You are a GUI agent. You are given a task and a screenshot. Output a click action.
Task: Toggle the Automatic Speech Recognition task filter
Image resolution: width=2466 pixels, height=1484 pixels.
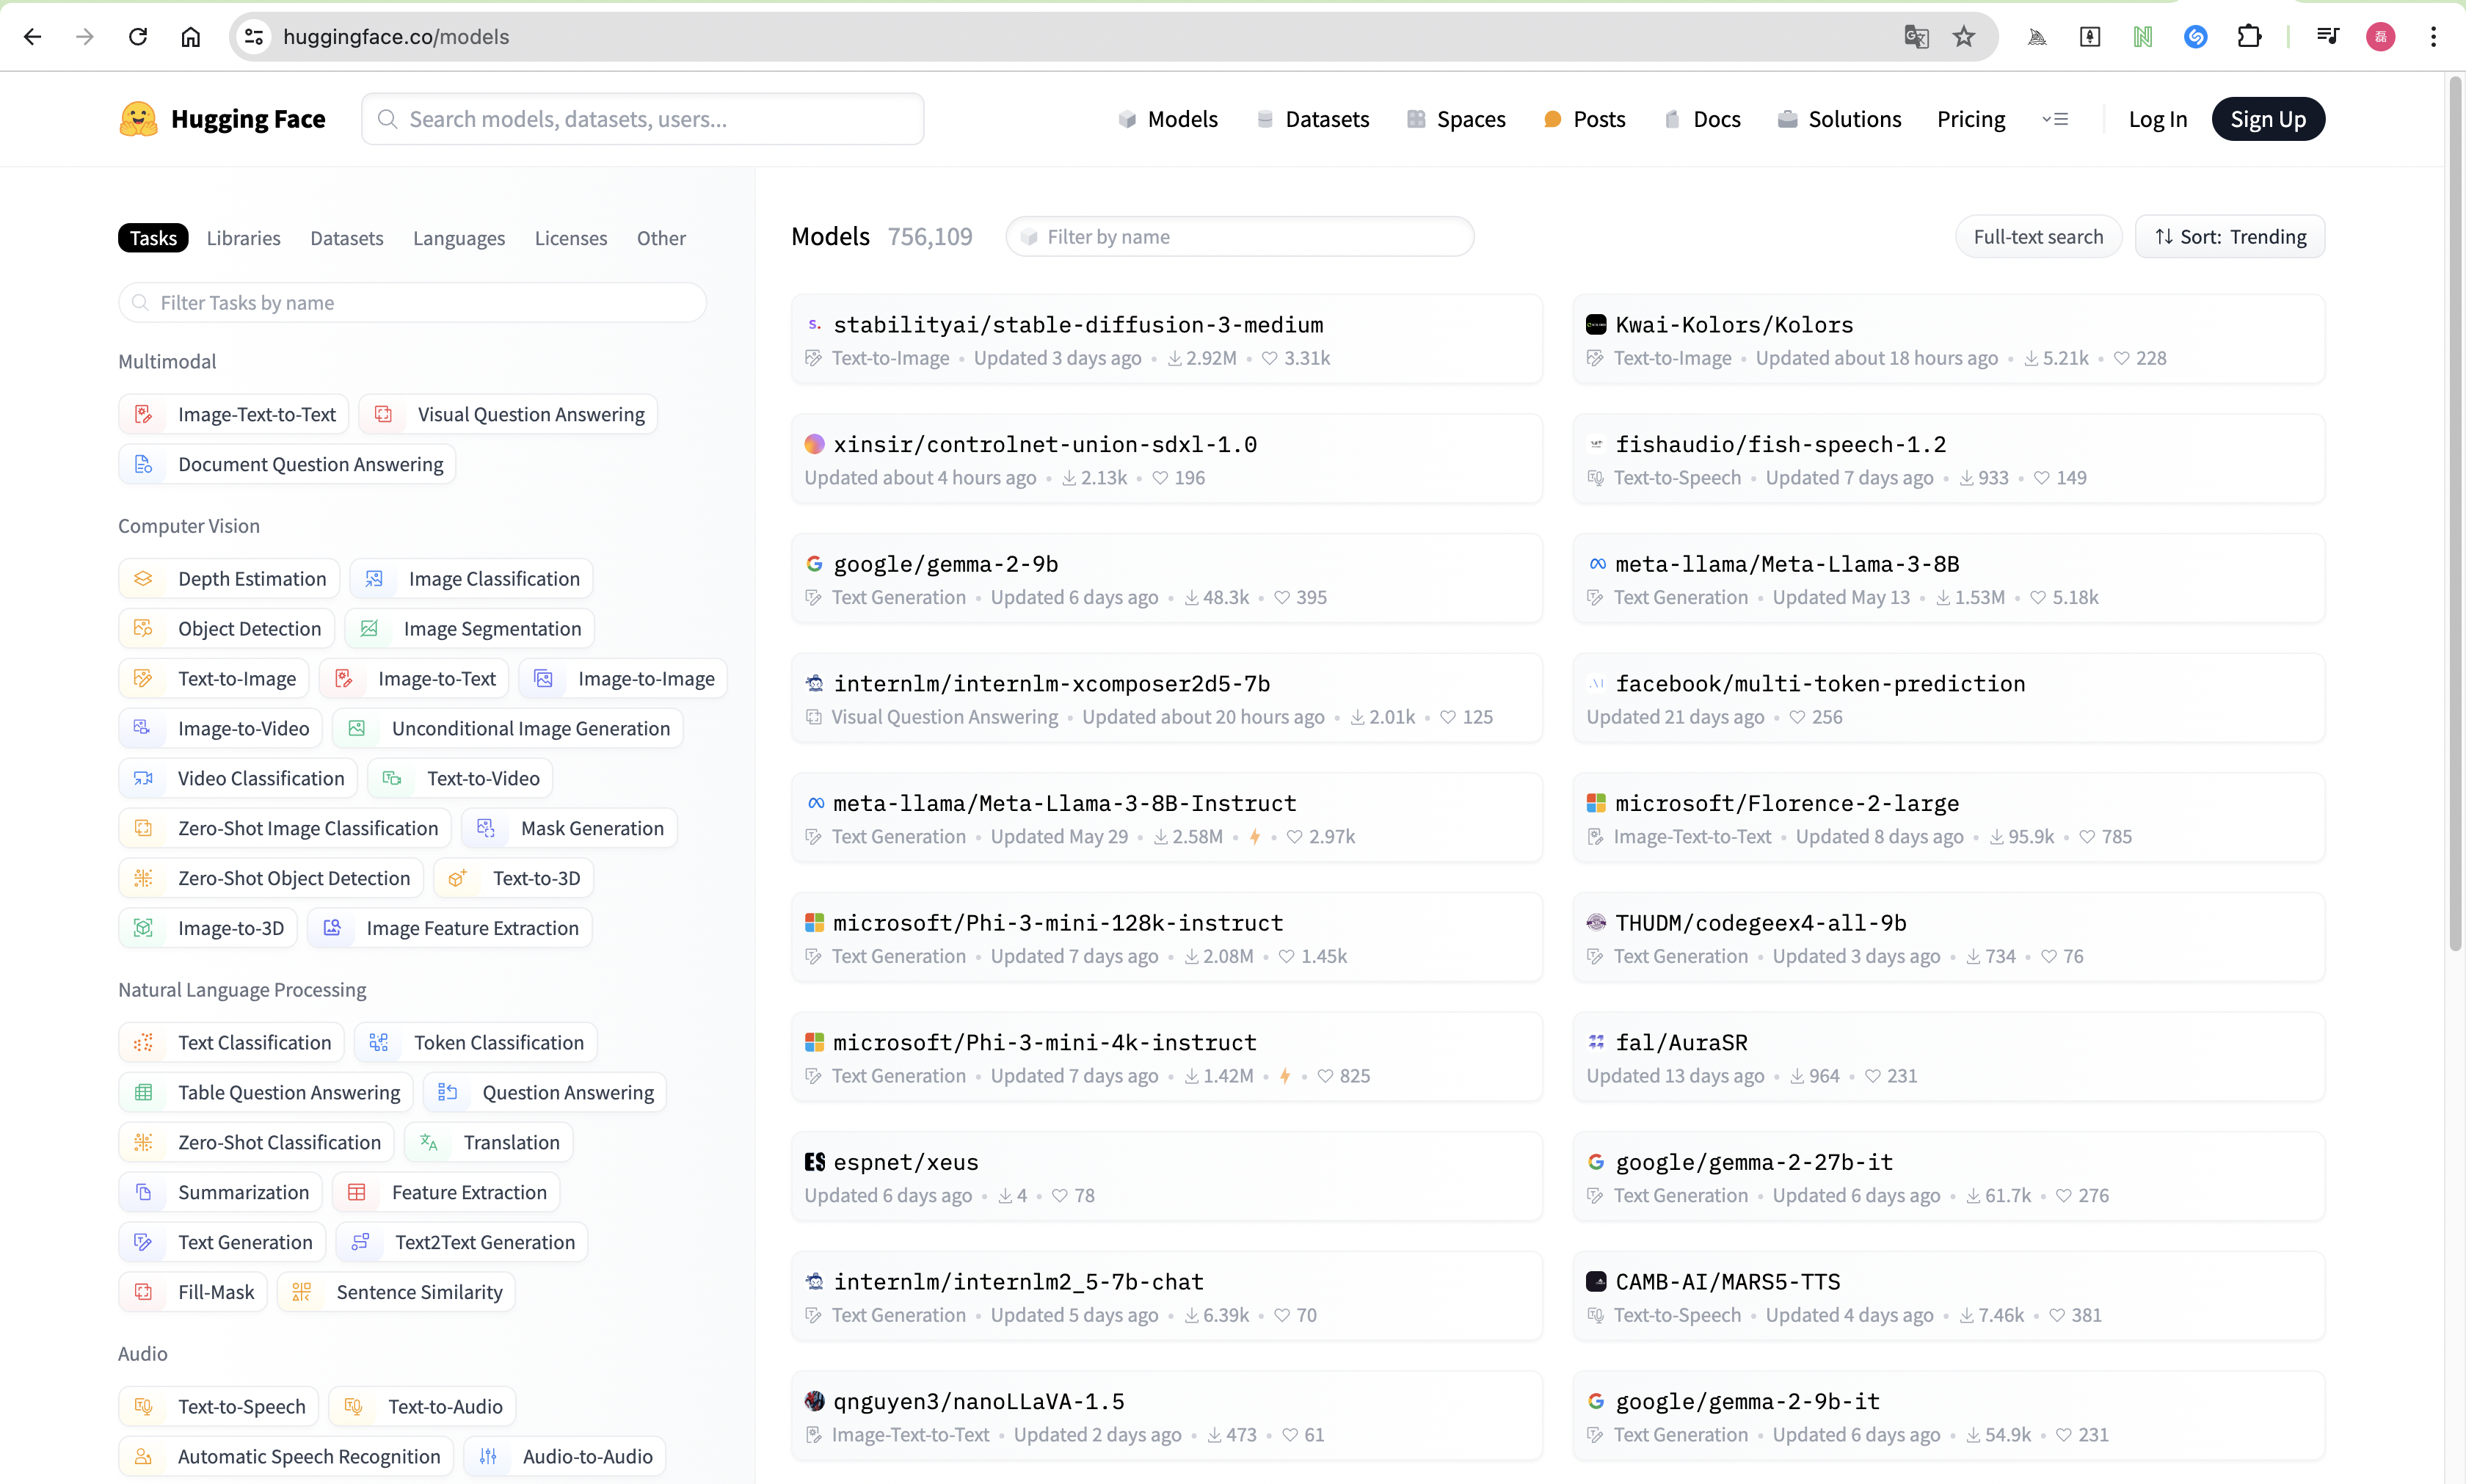pos(286,1456)
